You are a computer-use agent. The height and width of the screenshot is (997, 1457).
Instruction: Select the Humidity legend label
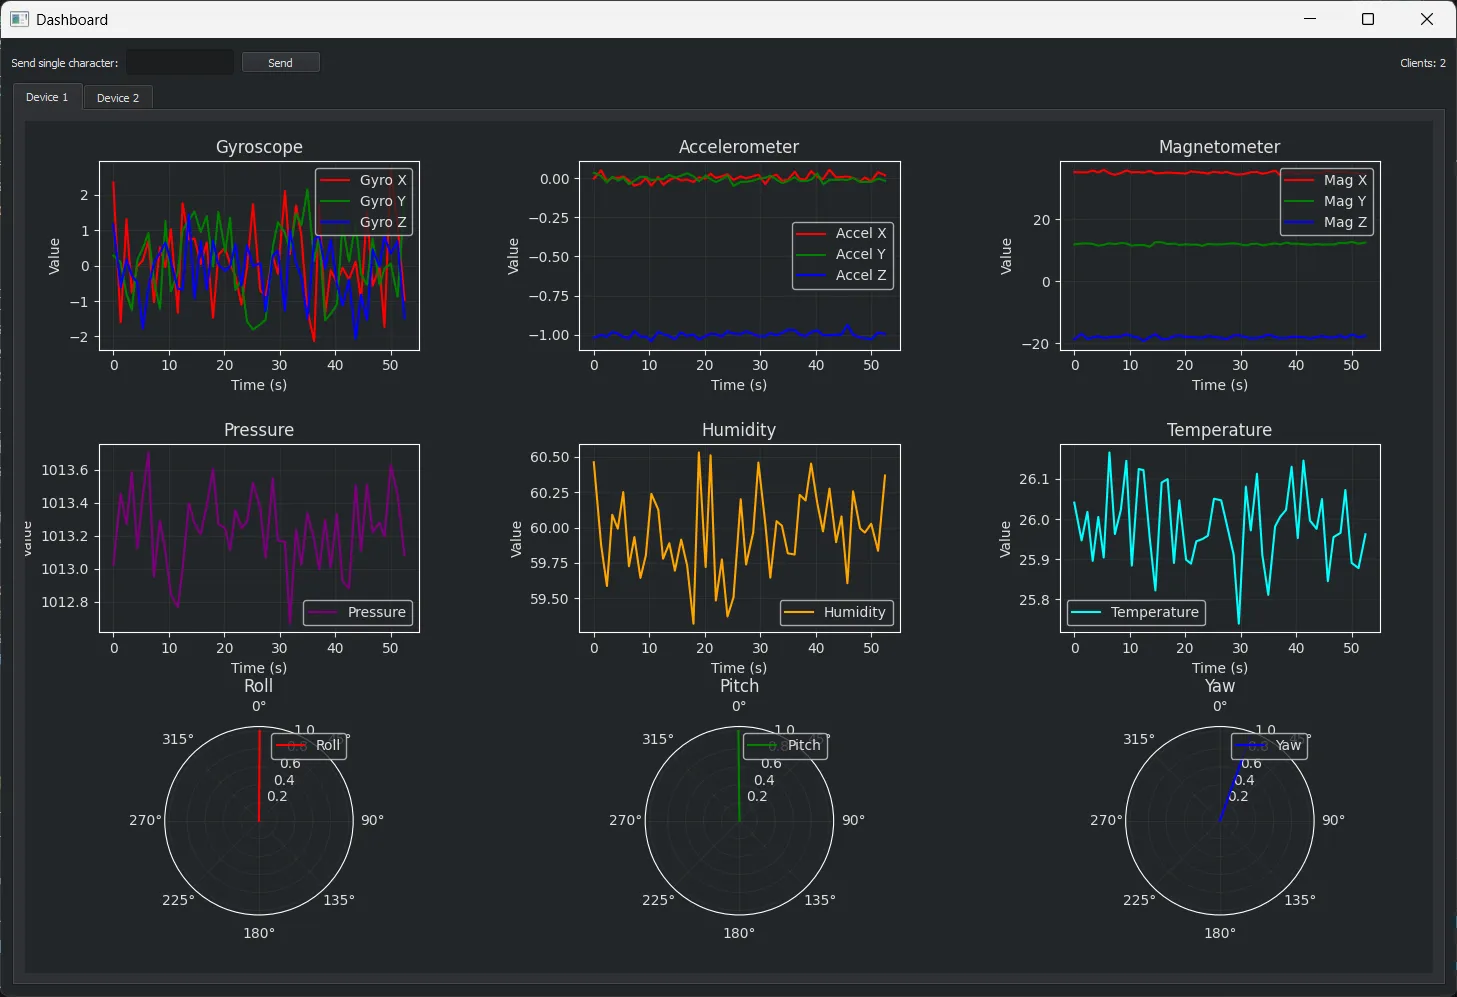pos(854,612)
